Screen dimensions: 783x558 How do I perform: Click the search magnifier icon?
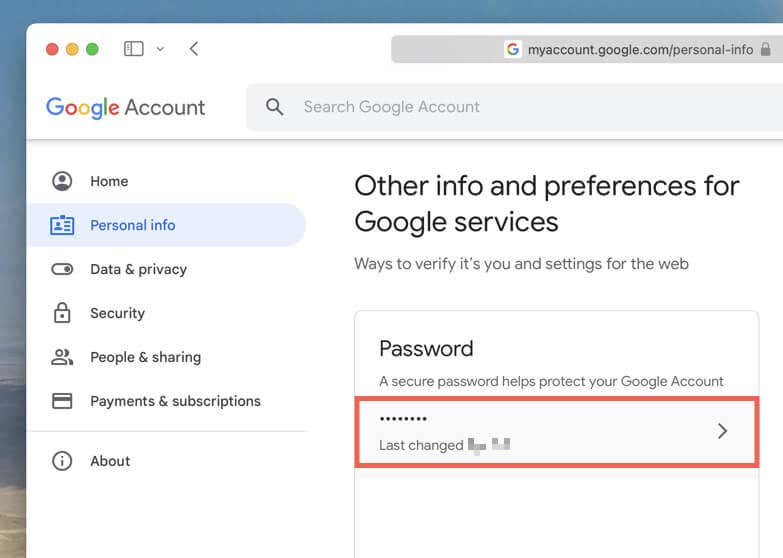(x=274, y=107)
